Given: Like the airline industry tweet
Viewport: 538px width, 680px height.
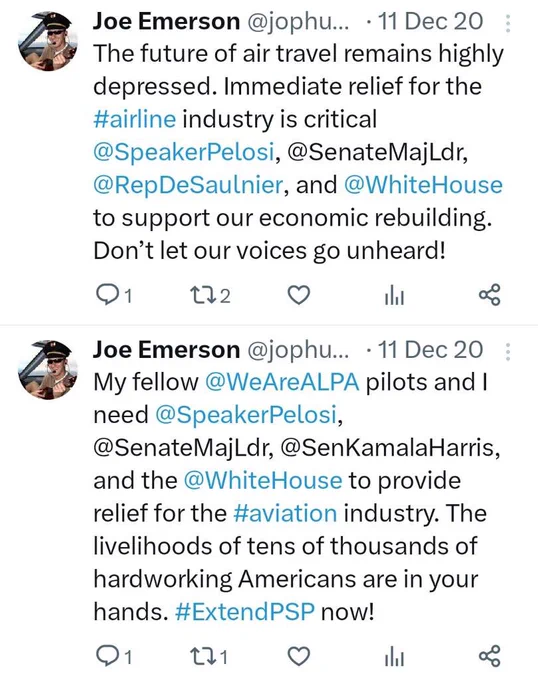Looking at the screenshot, I should pyautogui.click(x=299, y=295).
